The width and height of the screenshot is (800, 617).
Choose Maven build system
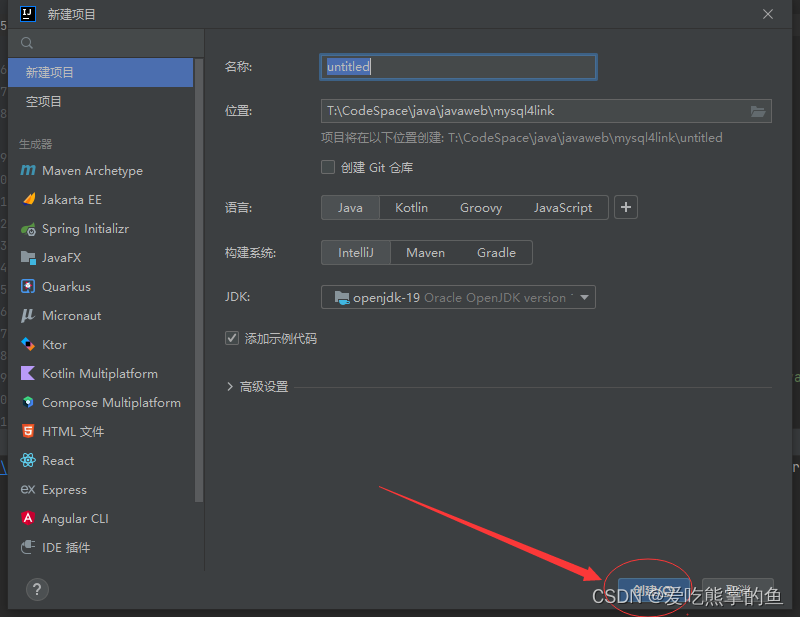(x=426, y=253)
